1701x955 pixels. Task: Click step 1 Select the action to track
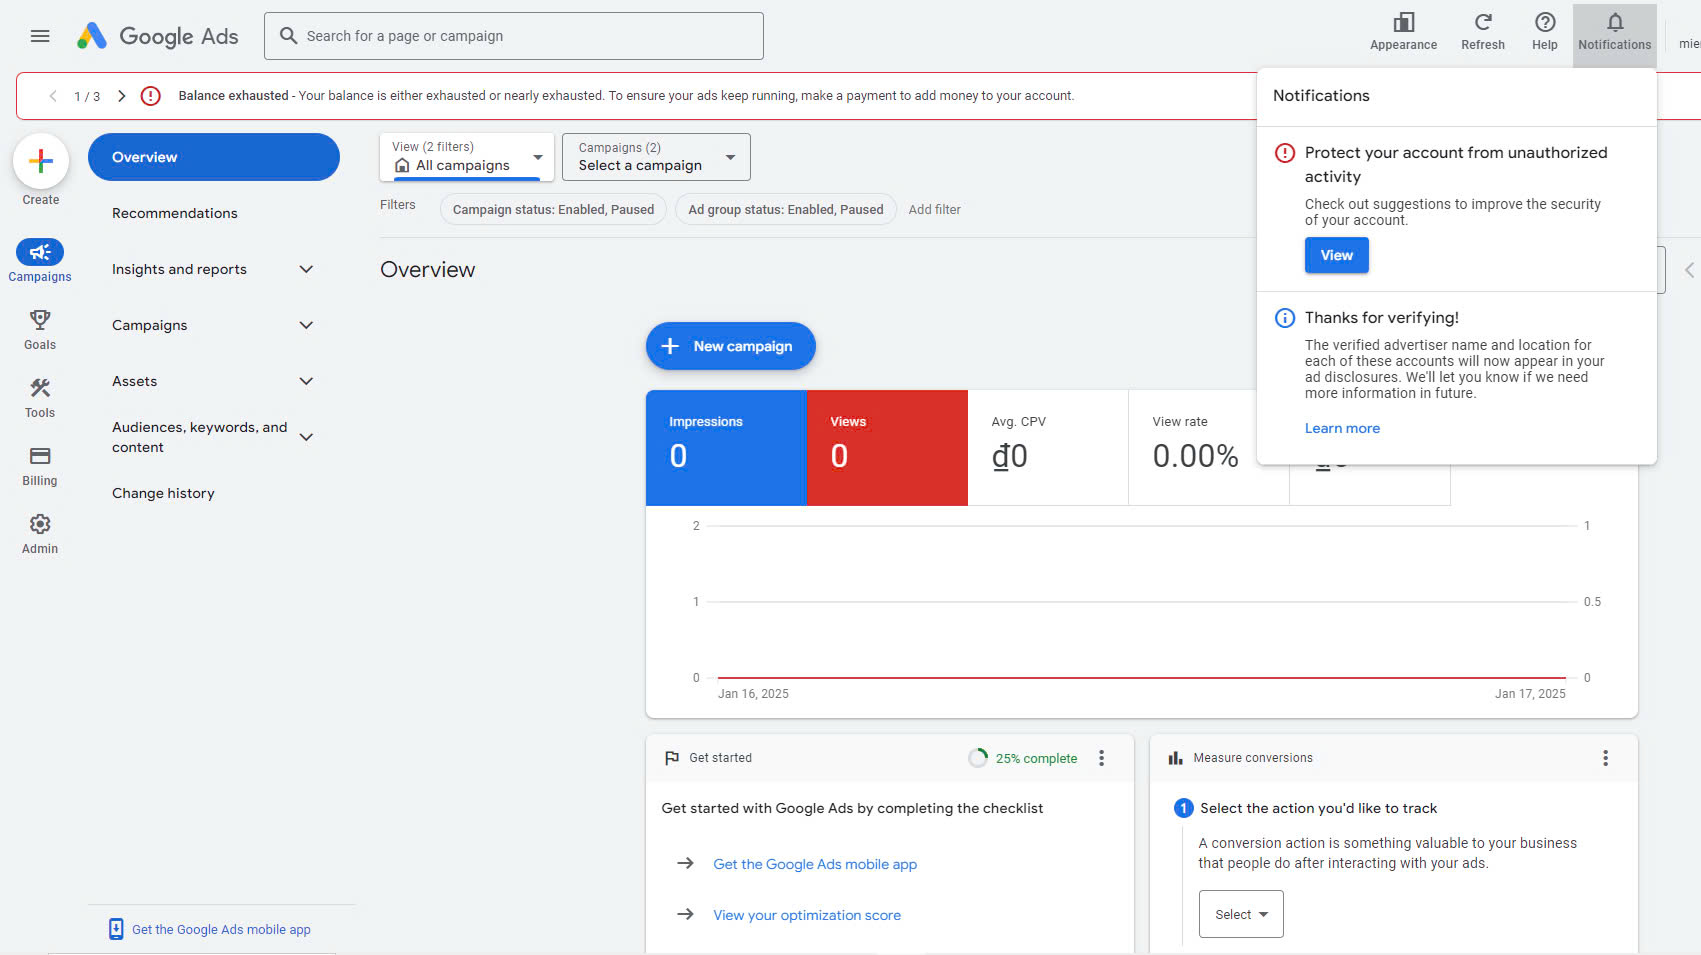click(x=1306, y=808)
